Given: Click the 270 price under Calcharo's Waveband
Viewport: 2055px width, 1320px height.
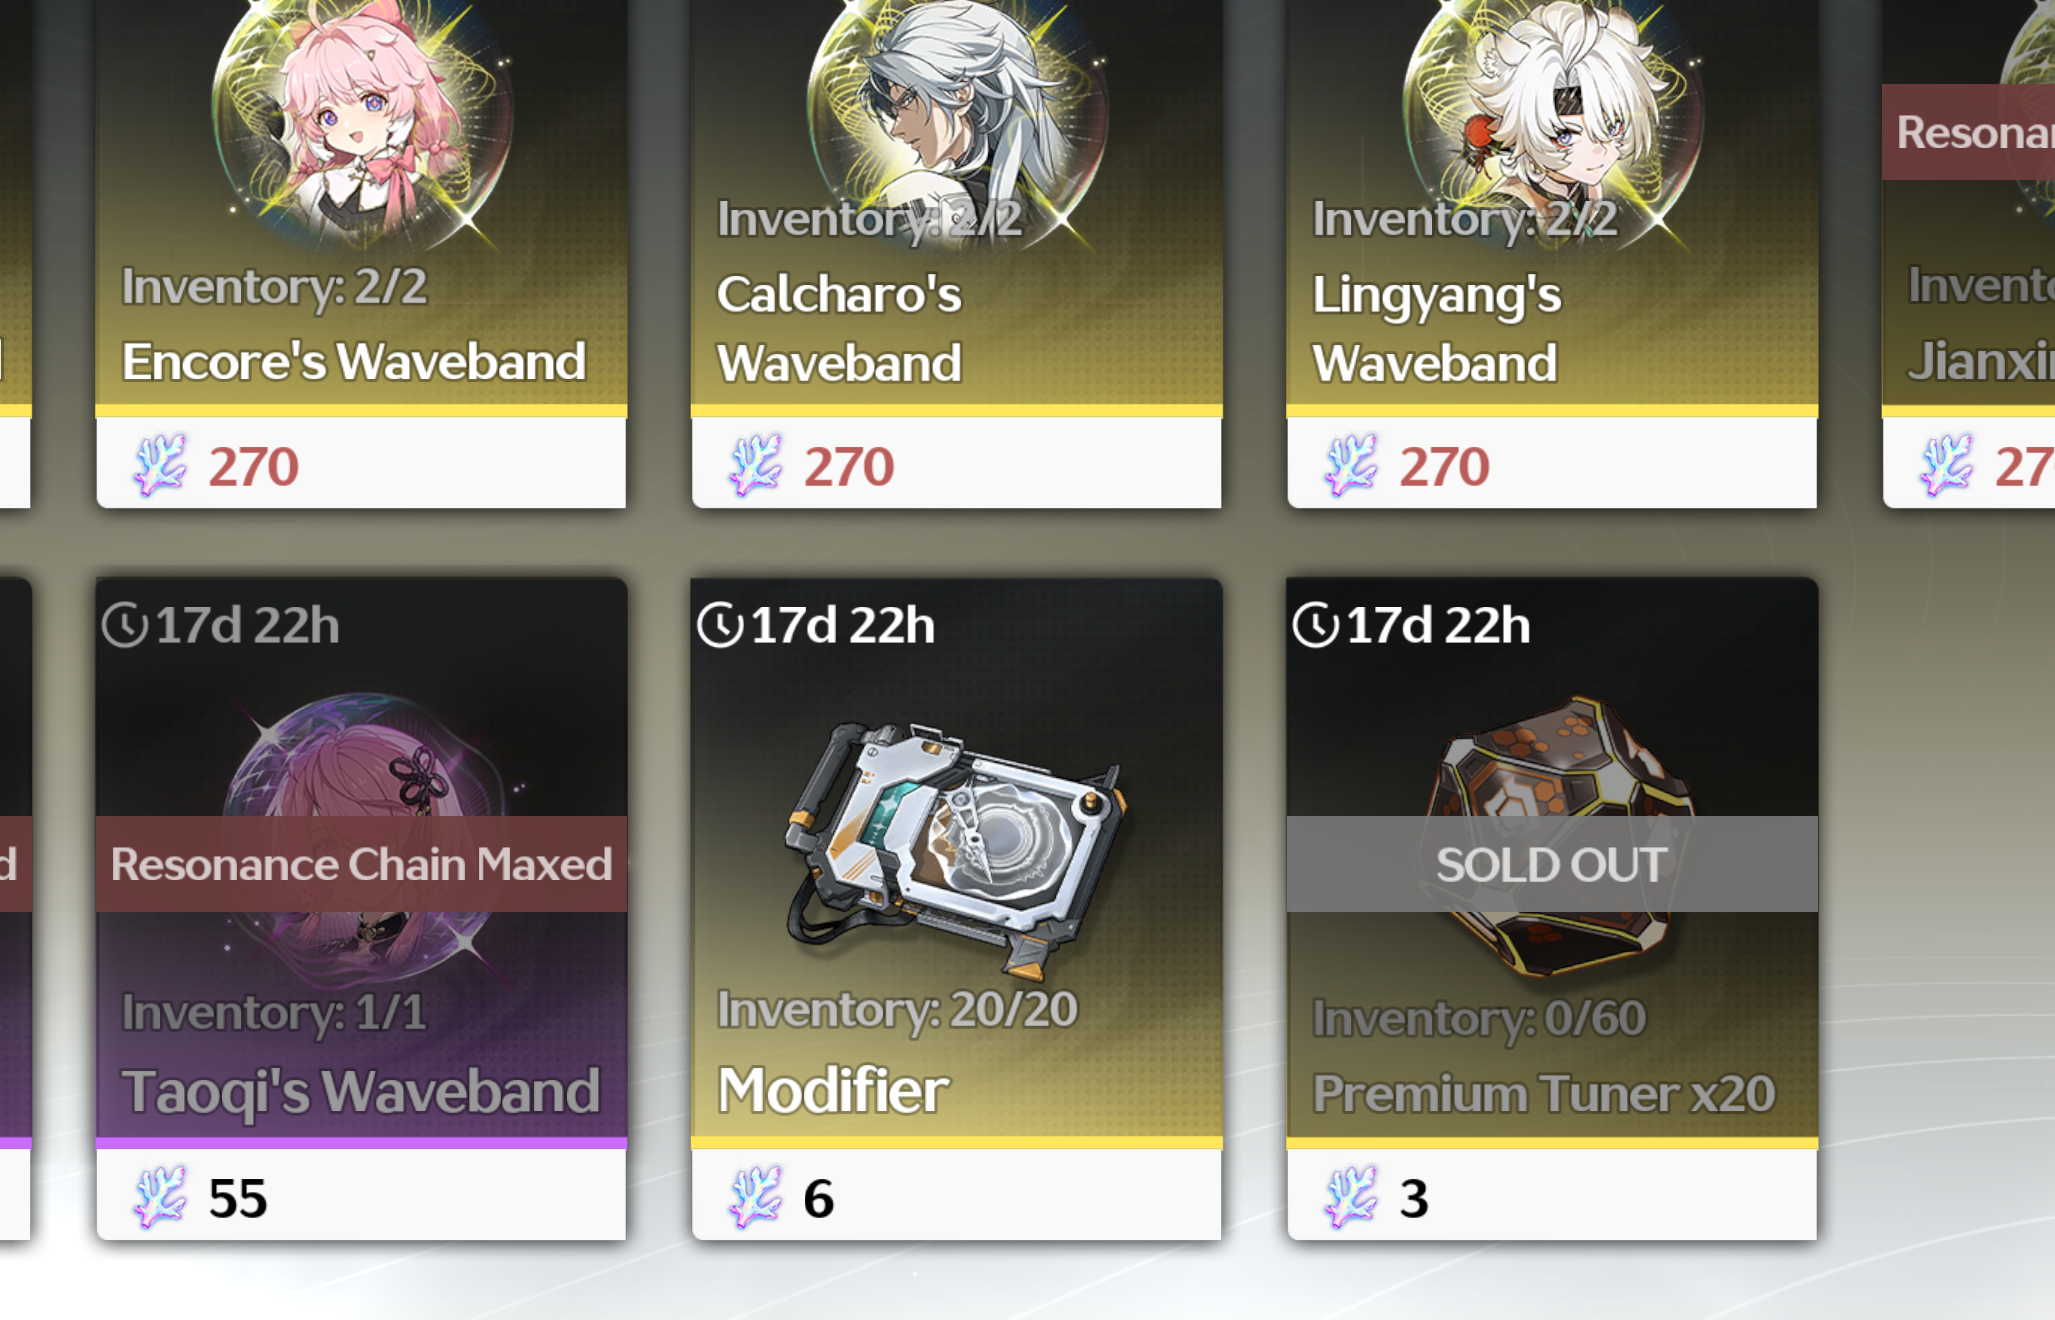Looking at the screenshot, I should pos(849,467).
